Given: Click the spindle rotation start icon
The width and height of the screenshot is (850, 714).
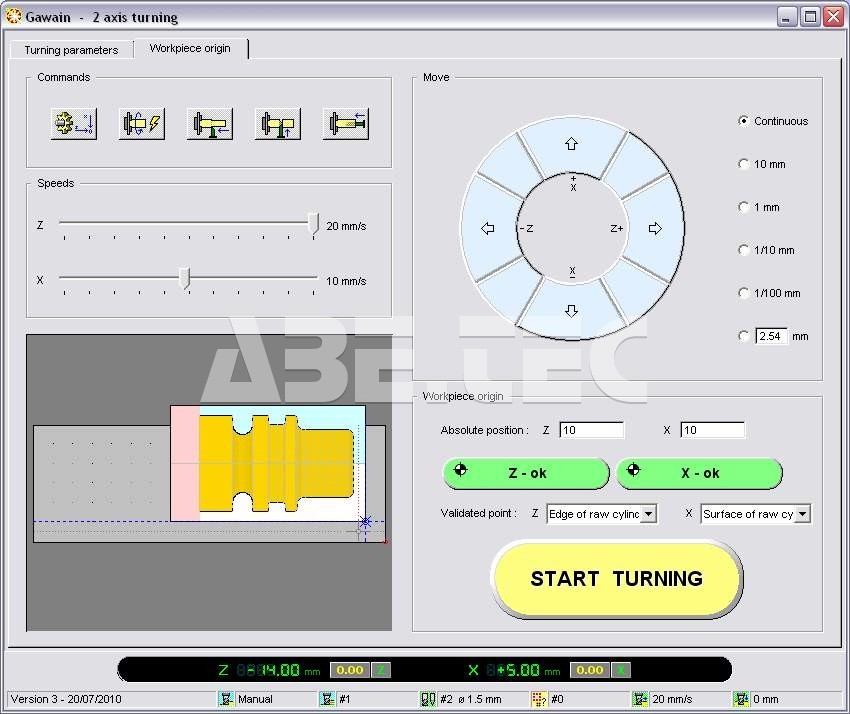Looking at the screenshot, I should 142,124.
